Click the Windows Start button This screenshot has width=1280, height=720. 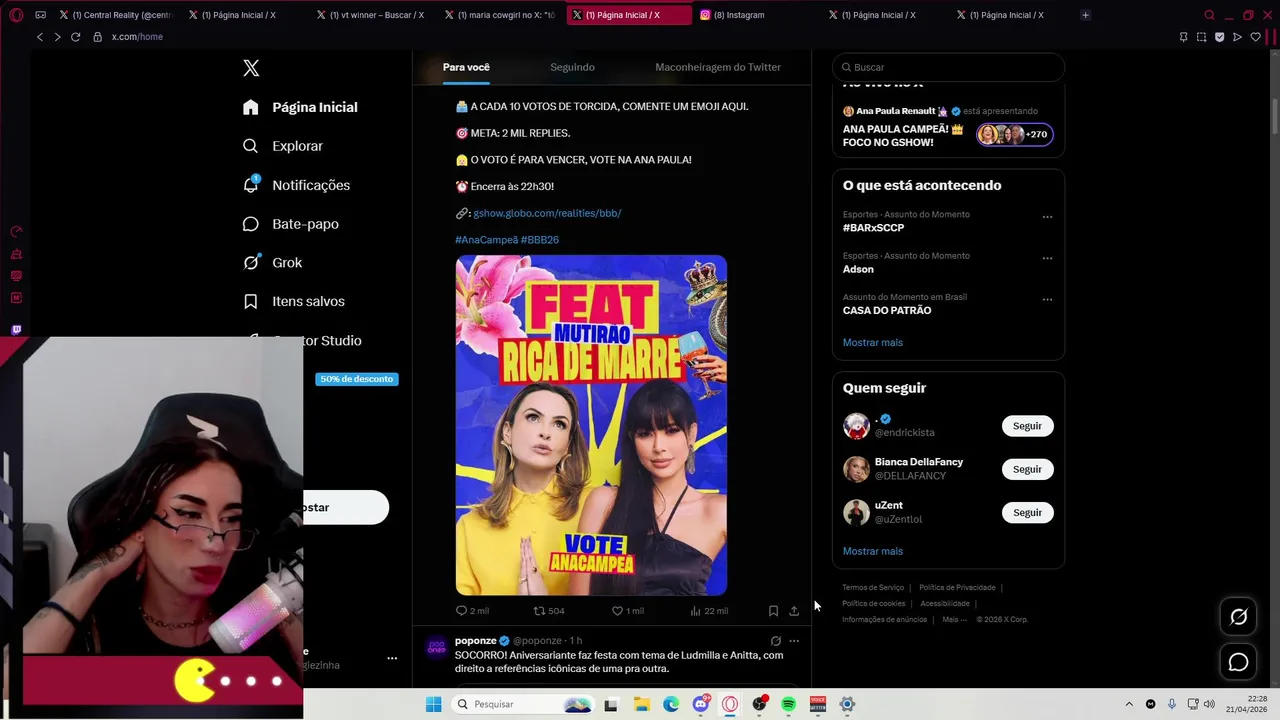pos(433,704)
